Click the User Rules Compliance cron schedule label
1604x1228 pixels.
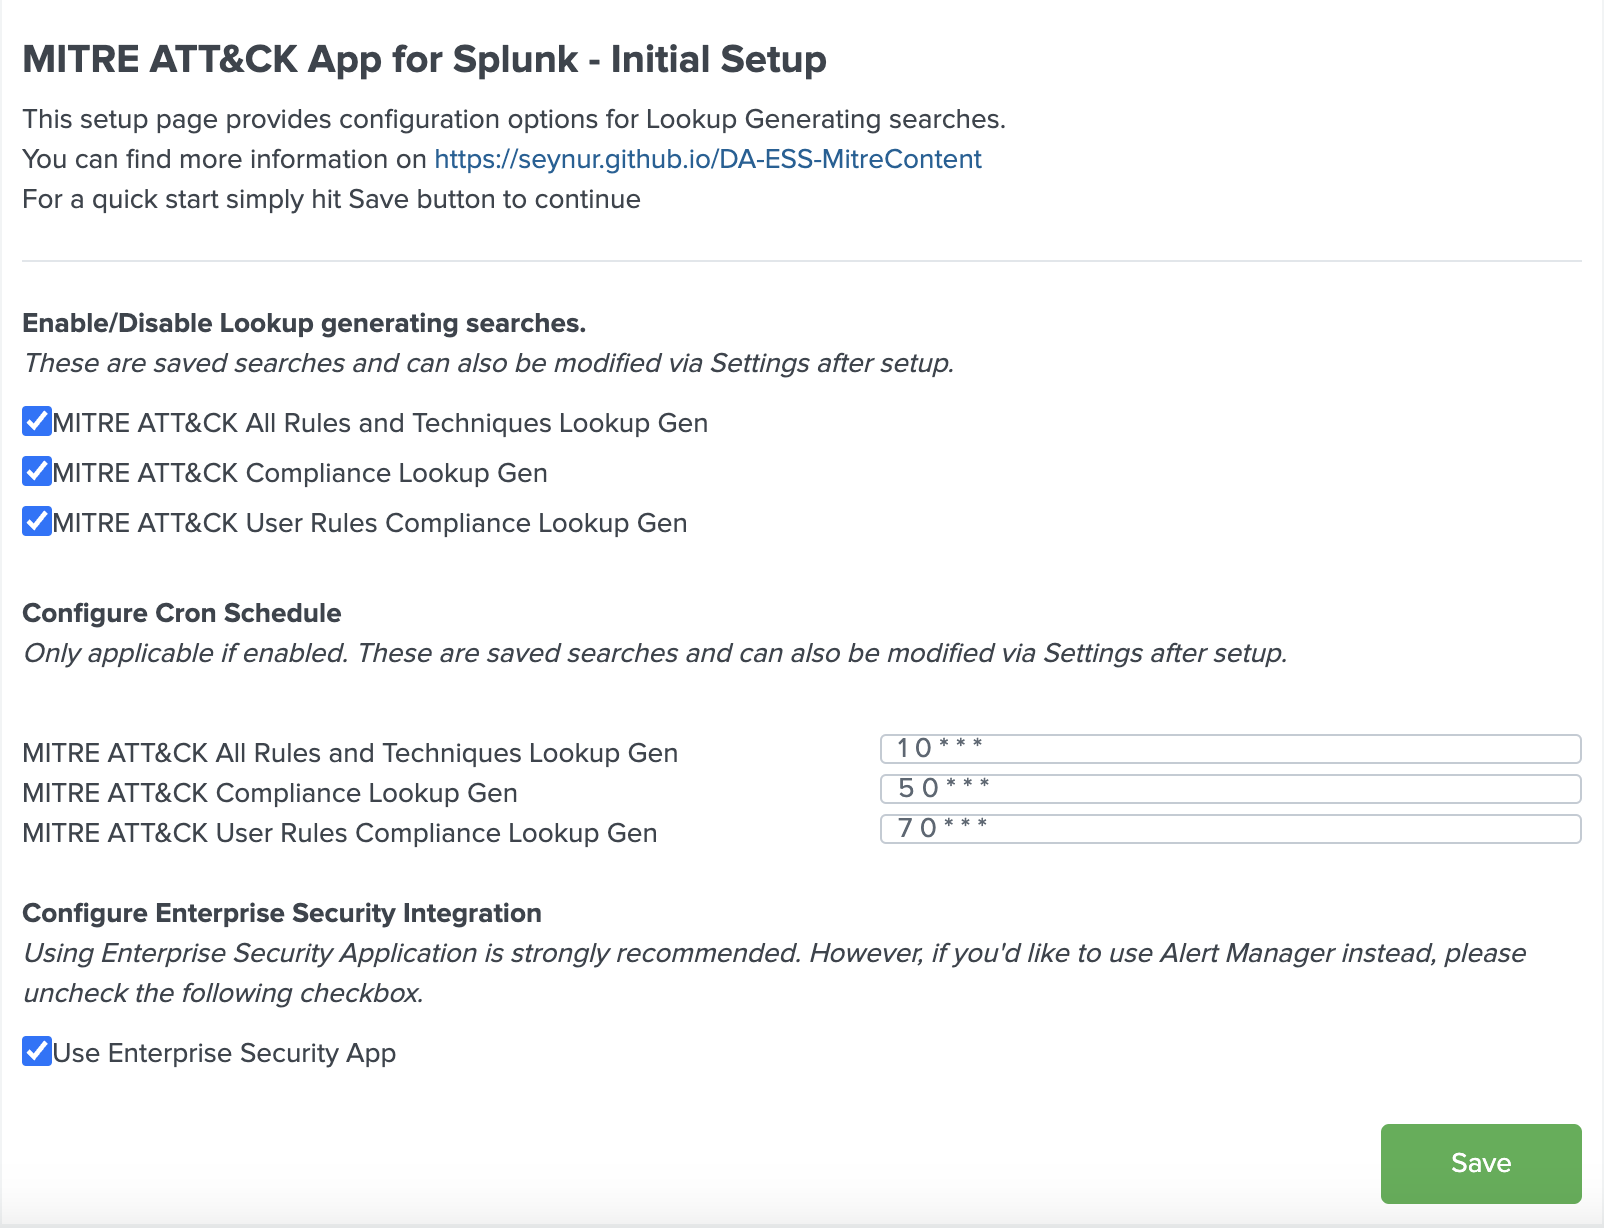tap(340, 833)
